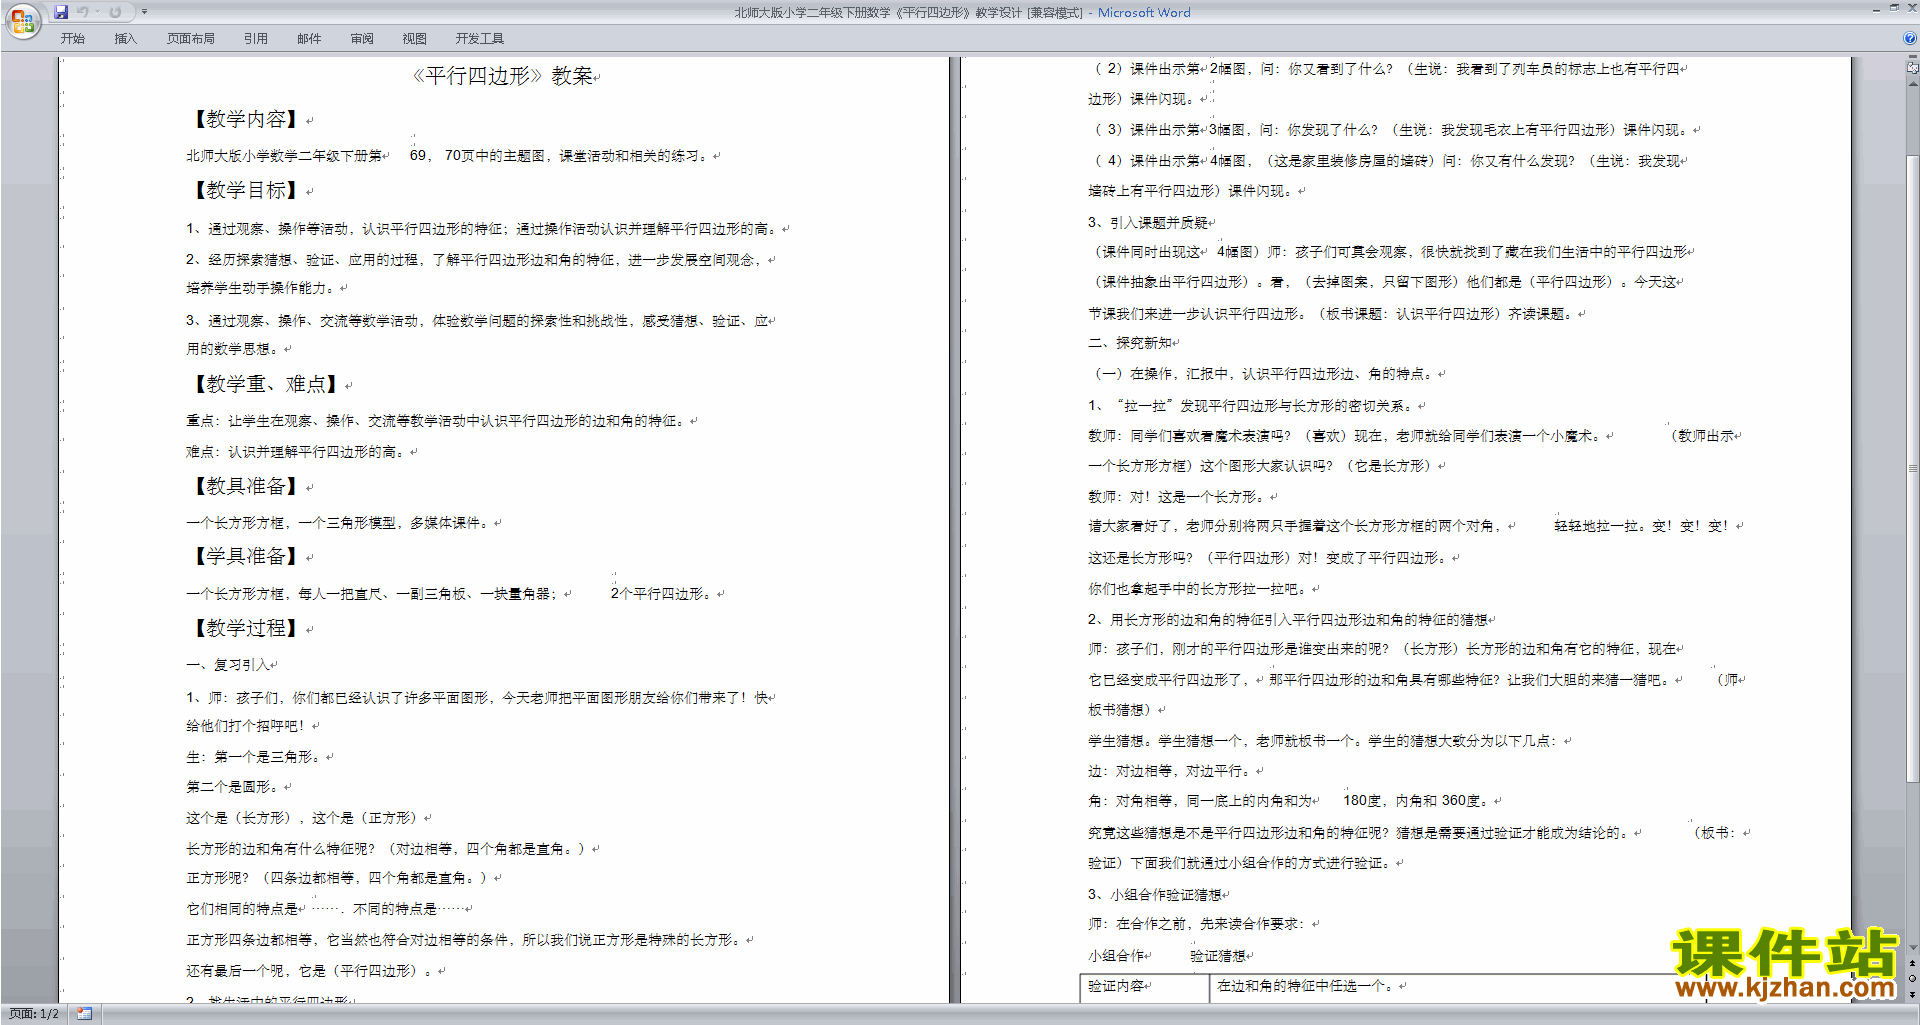Click the heading 【学具准备】

(246, 556)
